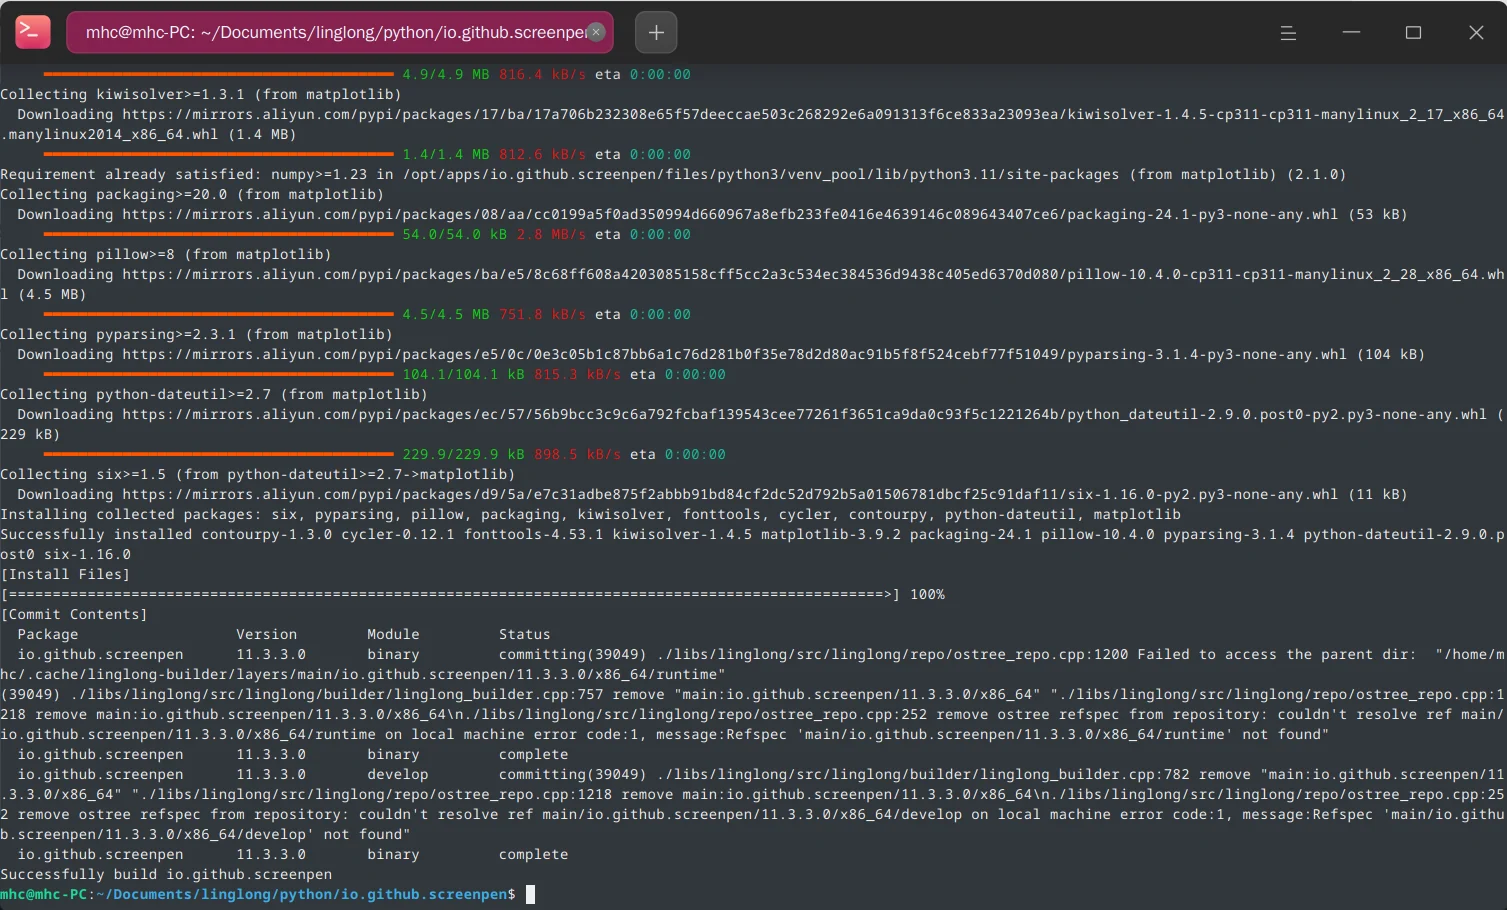This screenshot has width=1507, height=910.
Task: Click 'Successfully build io.github.screenpen' line
Action: point(166,874)
